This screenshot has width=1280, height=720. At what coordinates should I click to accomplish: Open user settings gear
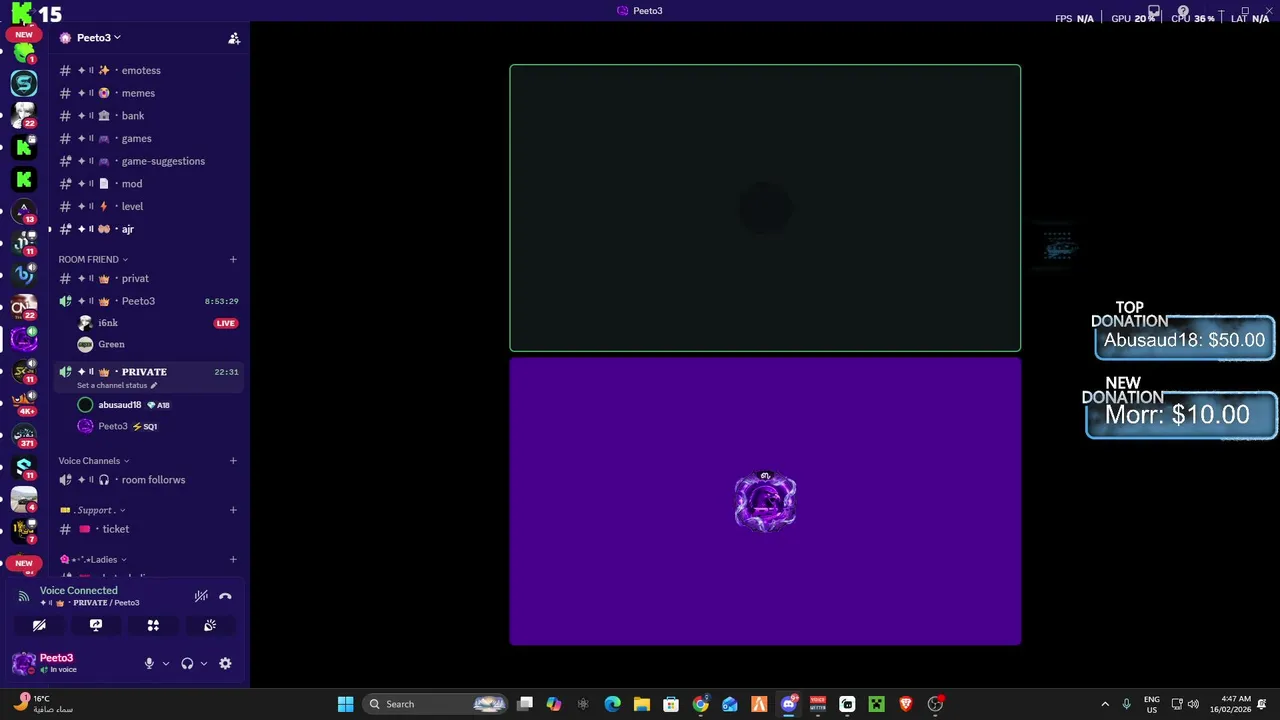click(225, 663)
